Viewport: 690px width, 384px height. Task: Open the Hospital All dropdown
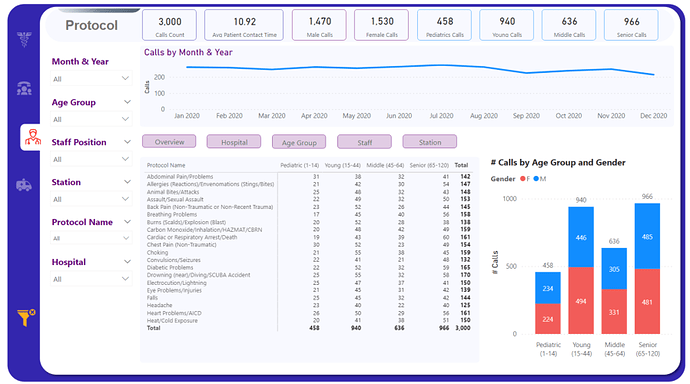coord(91,279)
